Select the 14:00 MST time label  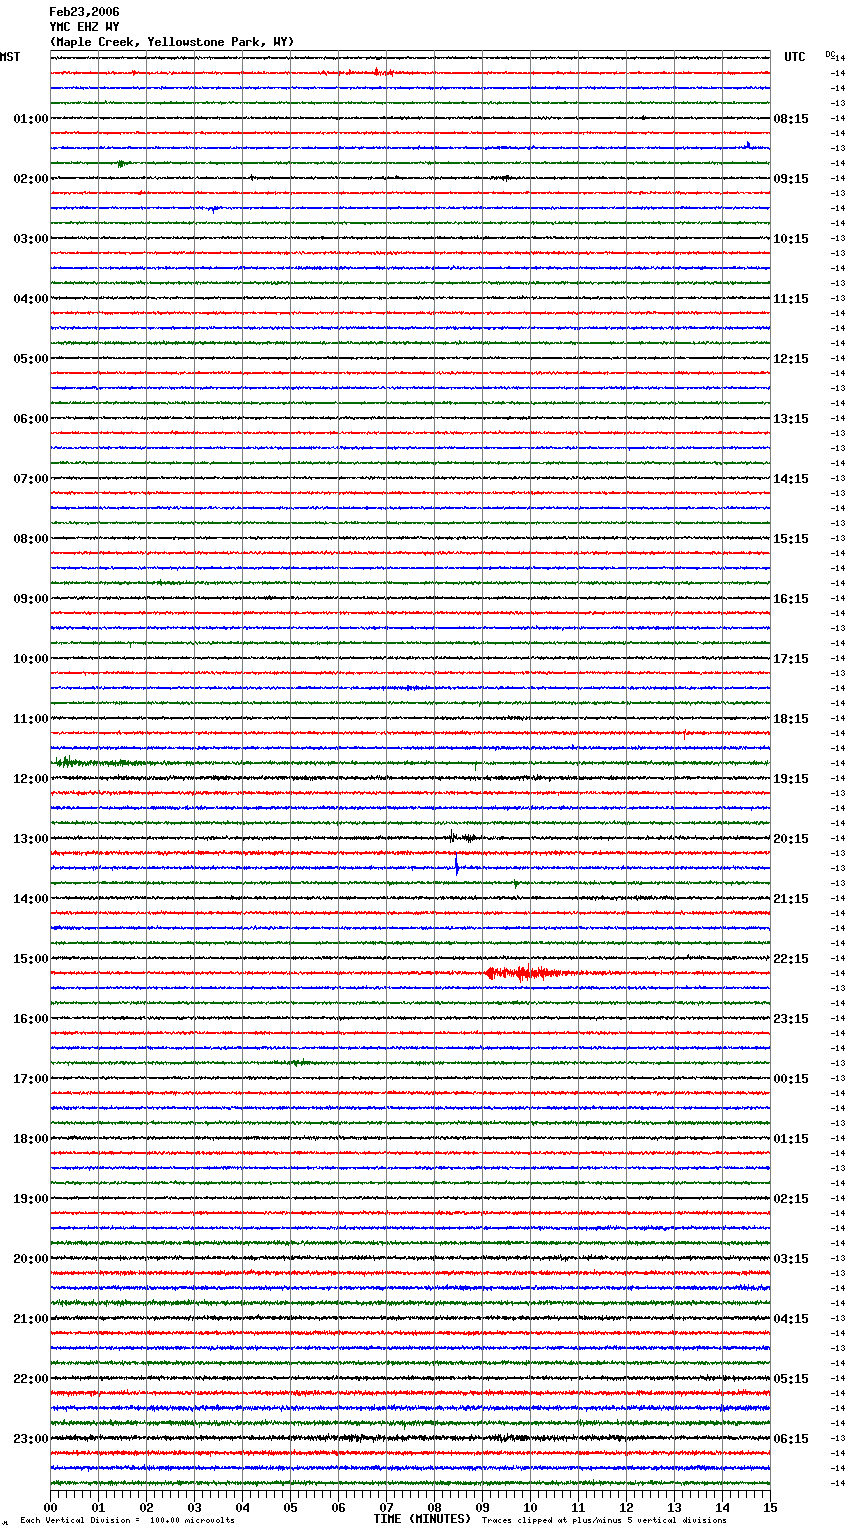tap(31, 899)
